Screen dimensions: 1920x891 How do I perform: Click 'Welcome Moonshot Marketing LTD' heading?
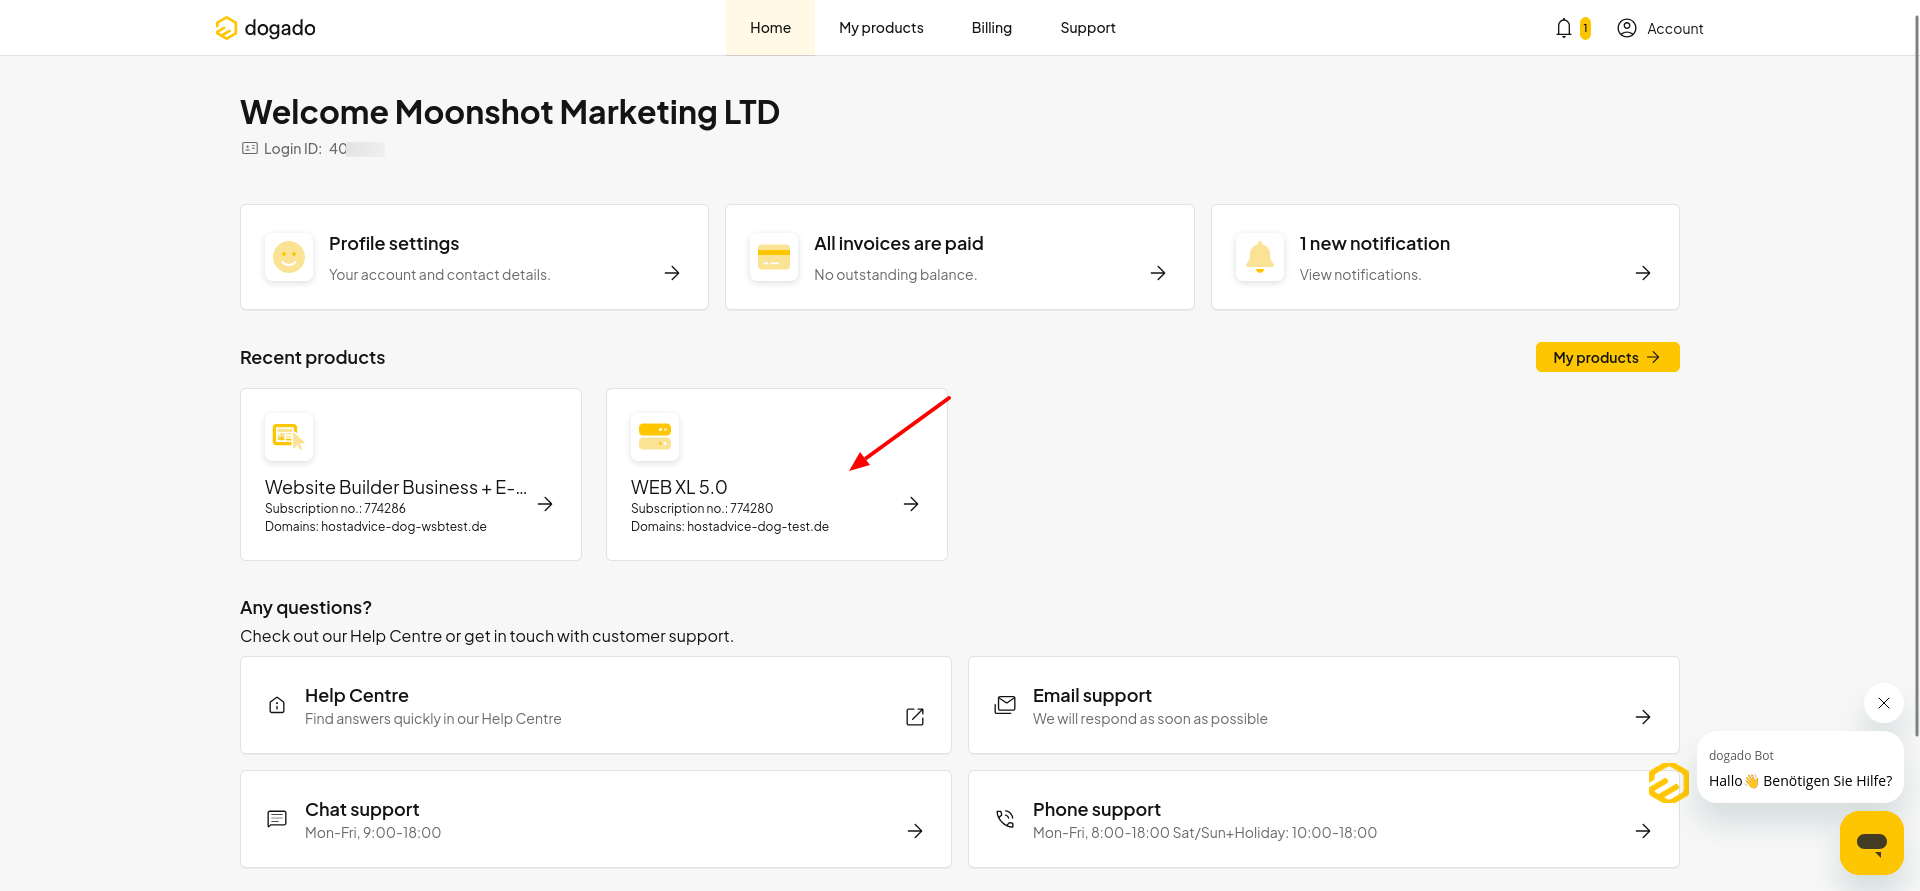click(510, 112)
